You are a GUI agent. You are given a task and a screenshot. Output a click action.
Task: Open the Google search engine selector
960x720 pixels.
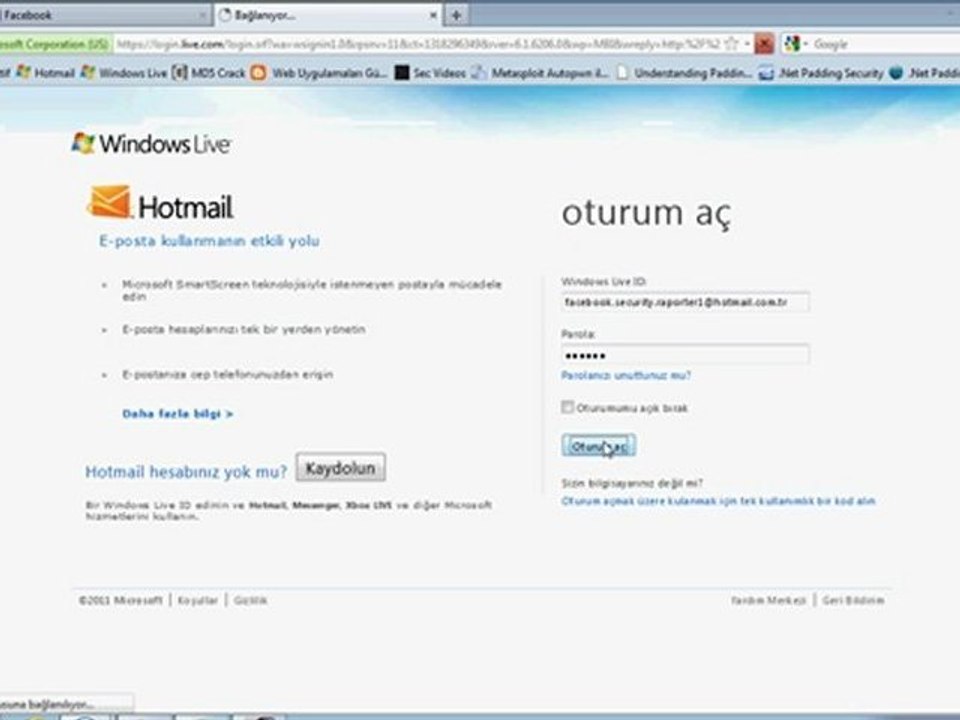tap(796, 44)
